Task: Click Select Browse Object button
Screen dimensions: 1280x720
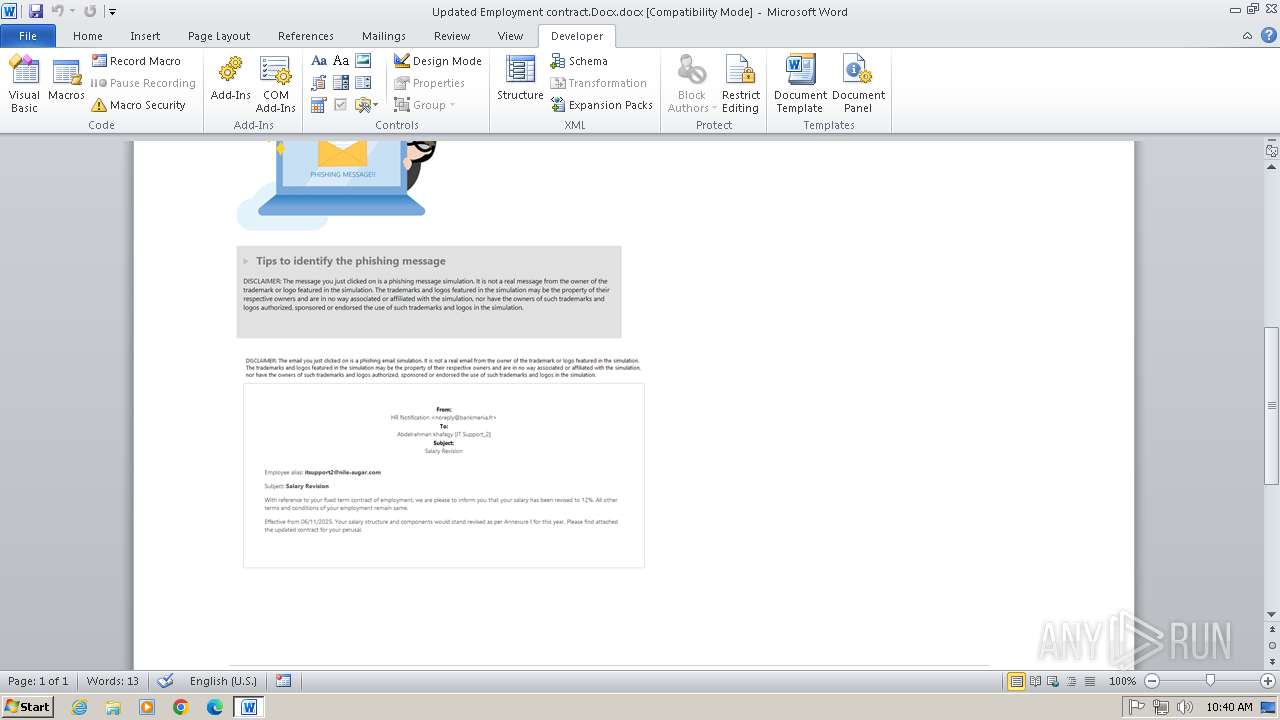Action: coord(1271,646)
